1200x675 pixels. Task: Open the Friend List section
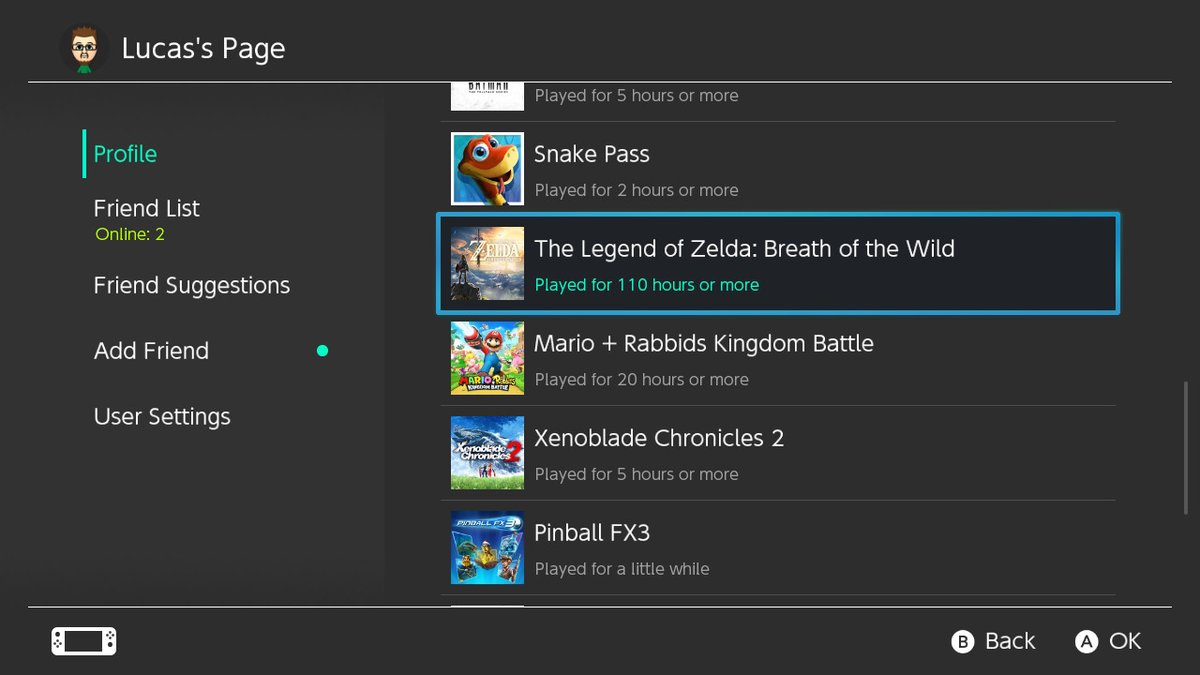pos(147,209)
